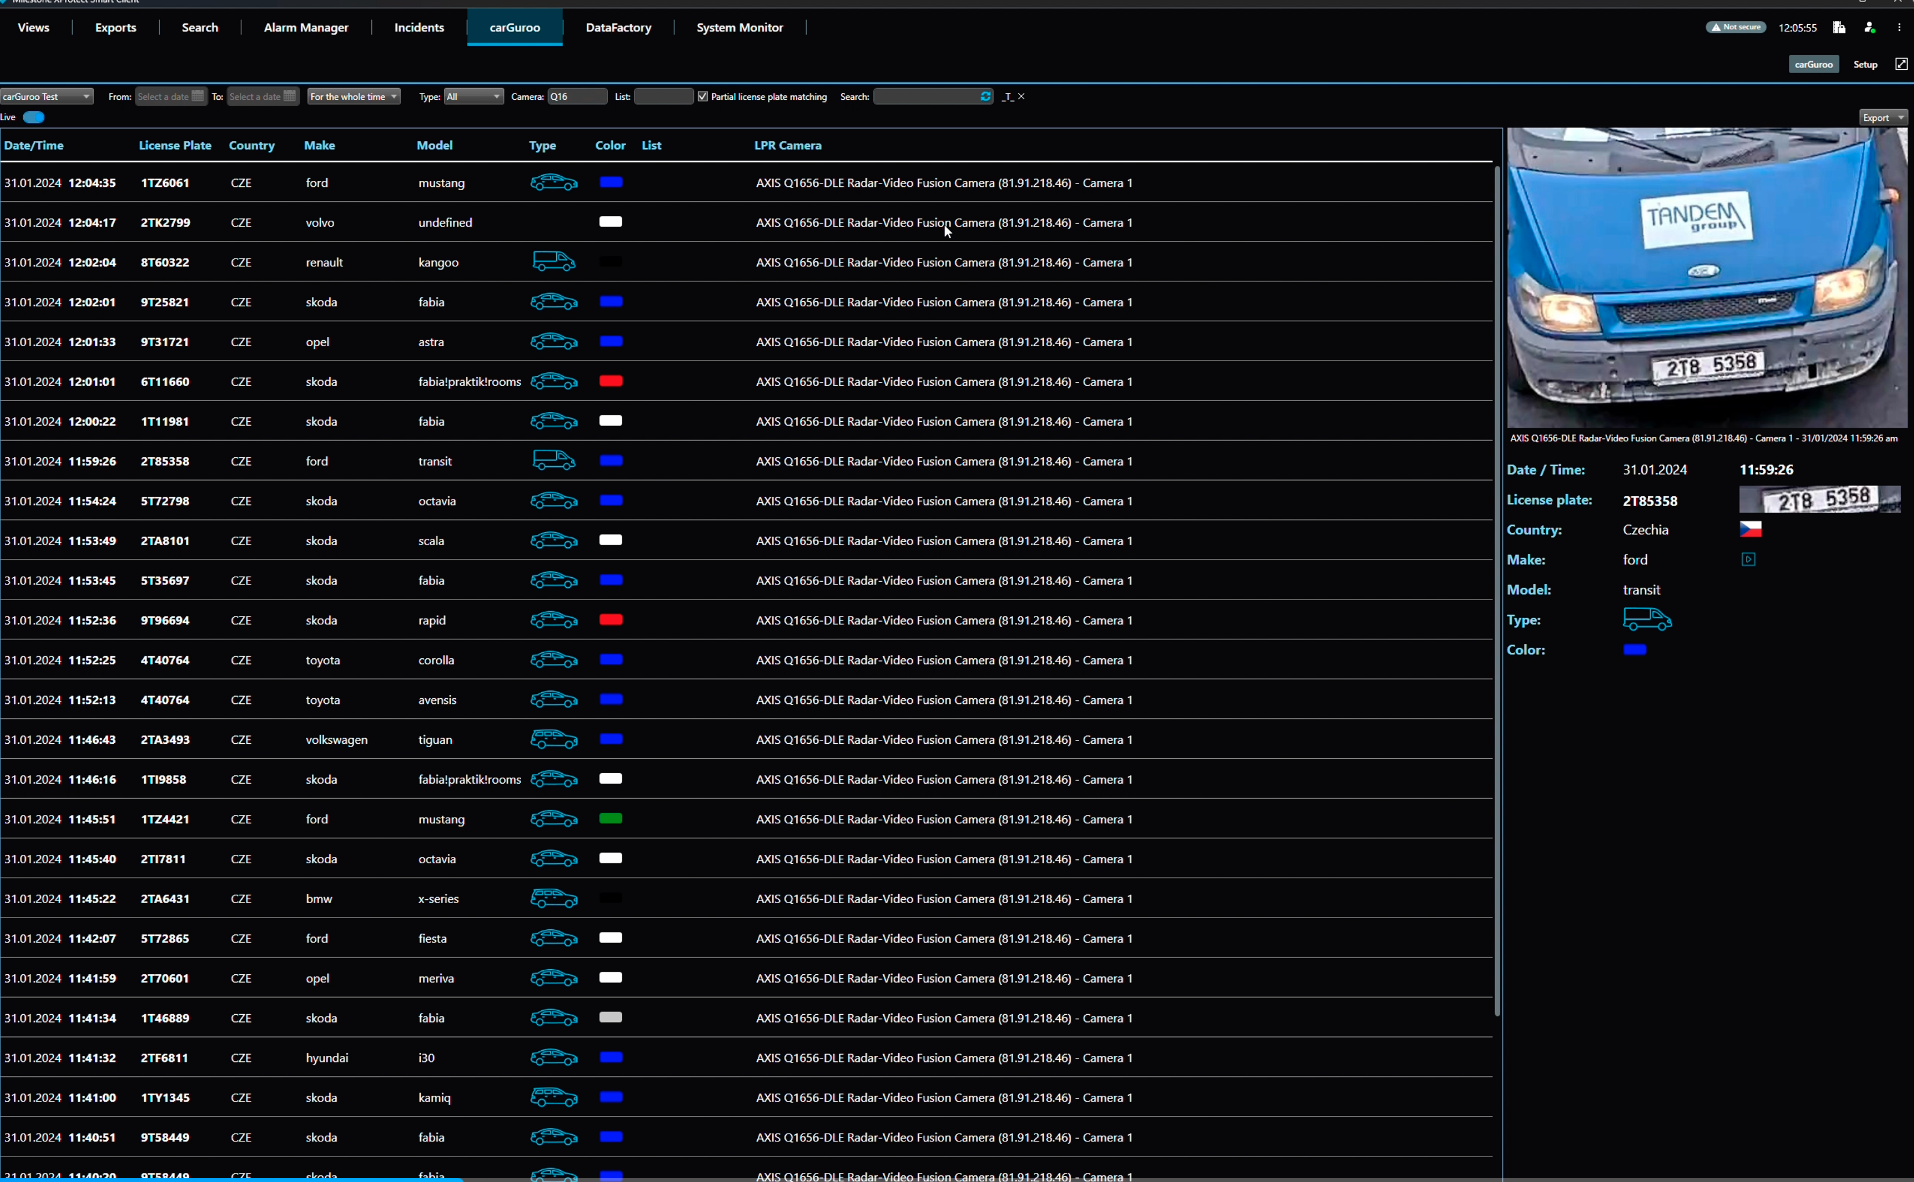The height and width of the screenshot is (1182, 1914).
Task: Click car type icon in 1TZ6061 row
Action: [553, 182]
